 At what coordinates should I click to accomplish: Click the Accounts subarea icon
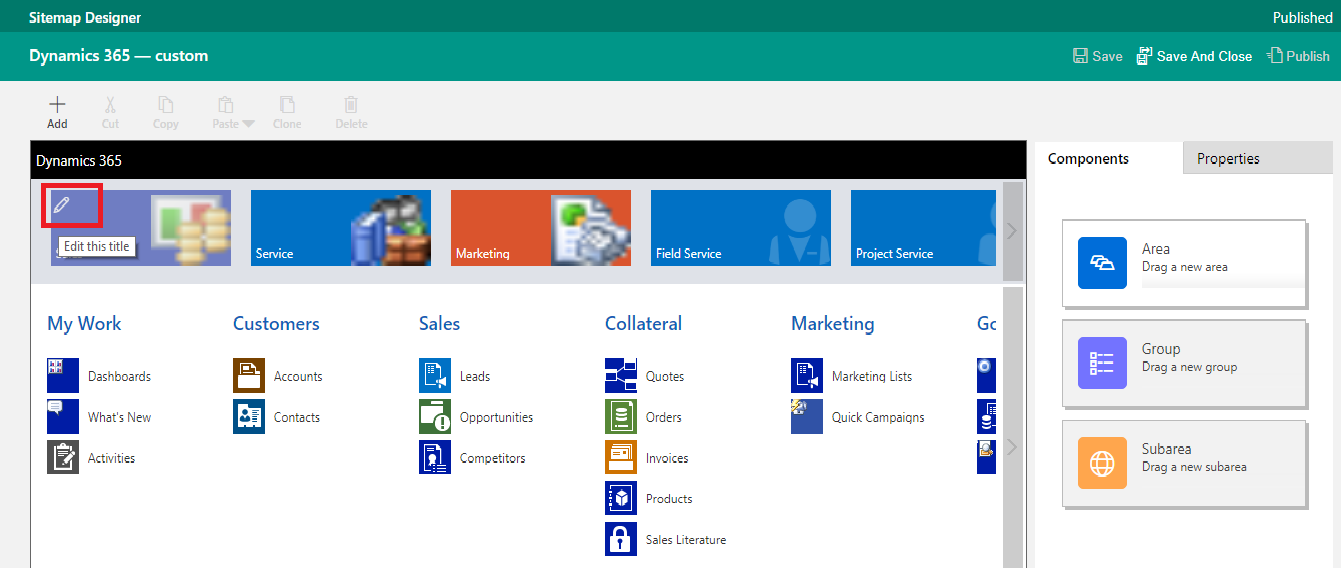(x=249, y=376)
